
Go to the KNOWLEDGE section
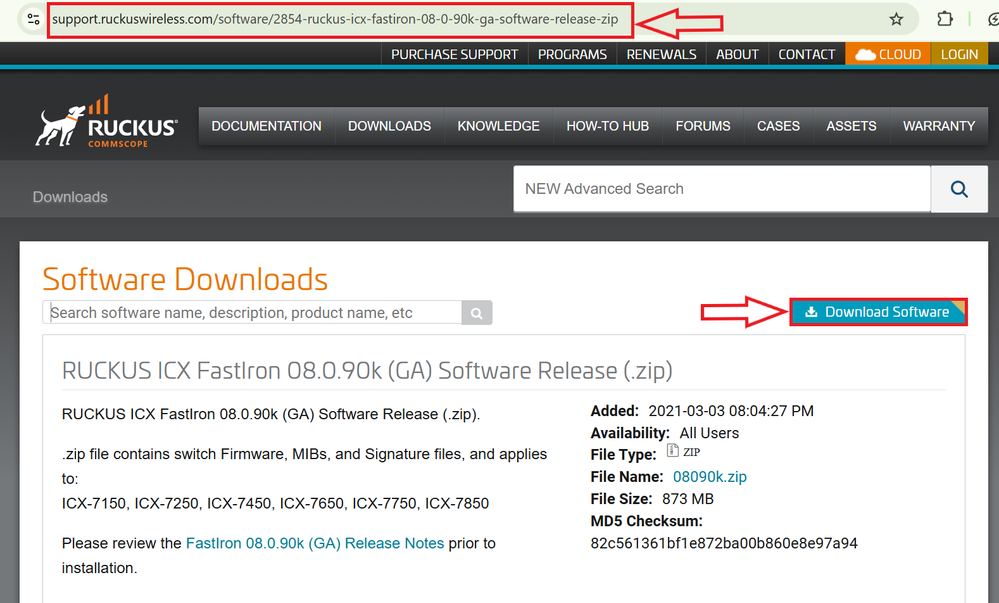point(498,126)
